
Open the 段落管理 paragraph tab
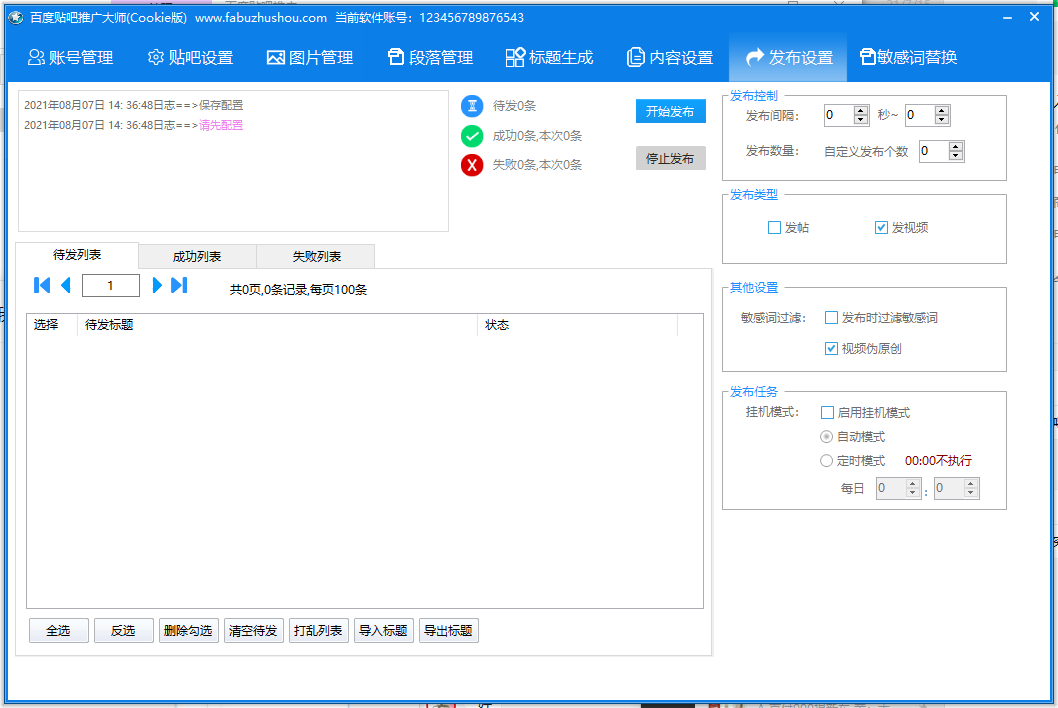[430, 57]
